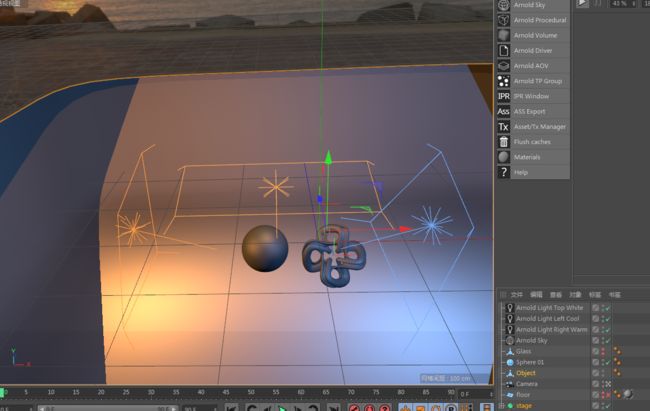This screenshot has width=650, height=411.
Task: Click the Arnold Volume icon
Action: [503, 35]
